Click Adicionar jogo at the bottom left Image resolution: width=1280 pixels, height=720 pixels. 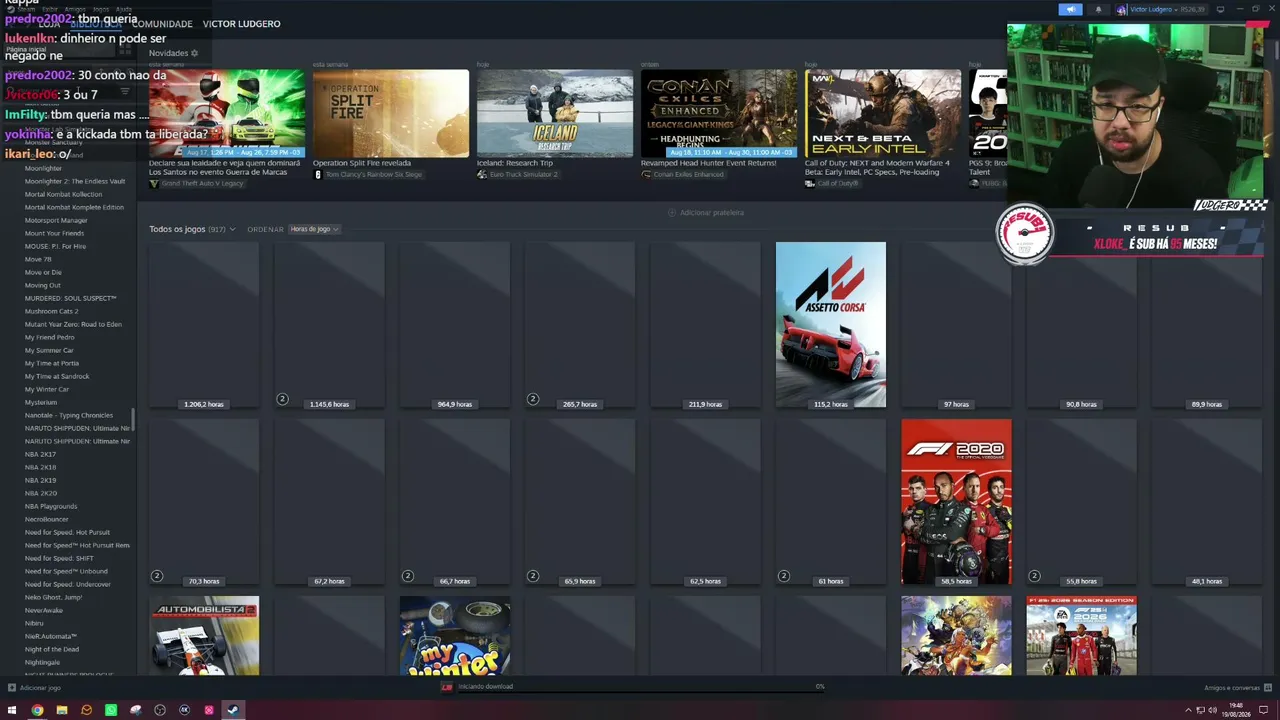pos(35,688)
